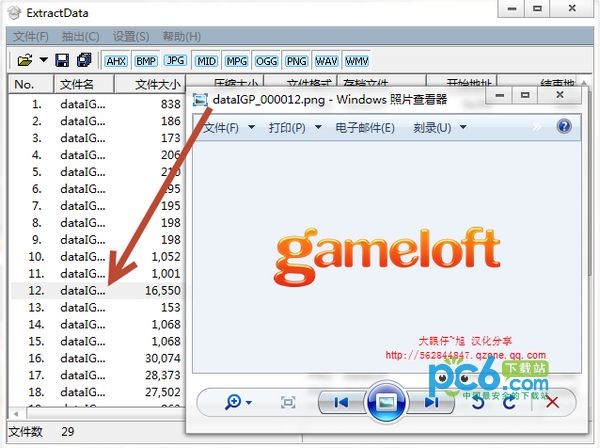Select row 1 with size 838
The image size is (600, 448).
pos(97,104)
